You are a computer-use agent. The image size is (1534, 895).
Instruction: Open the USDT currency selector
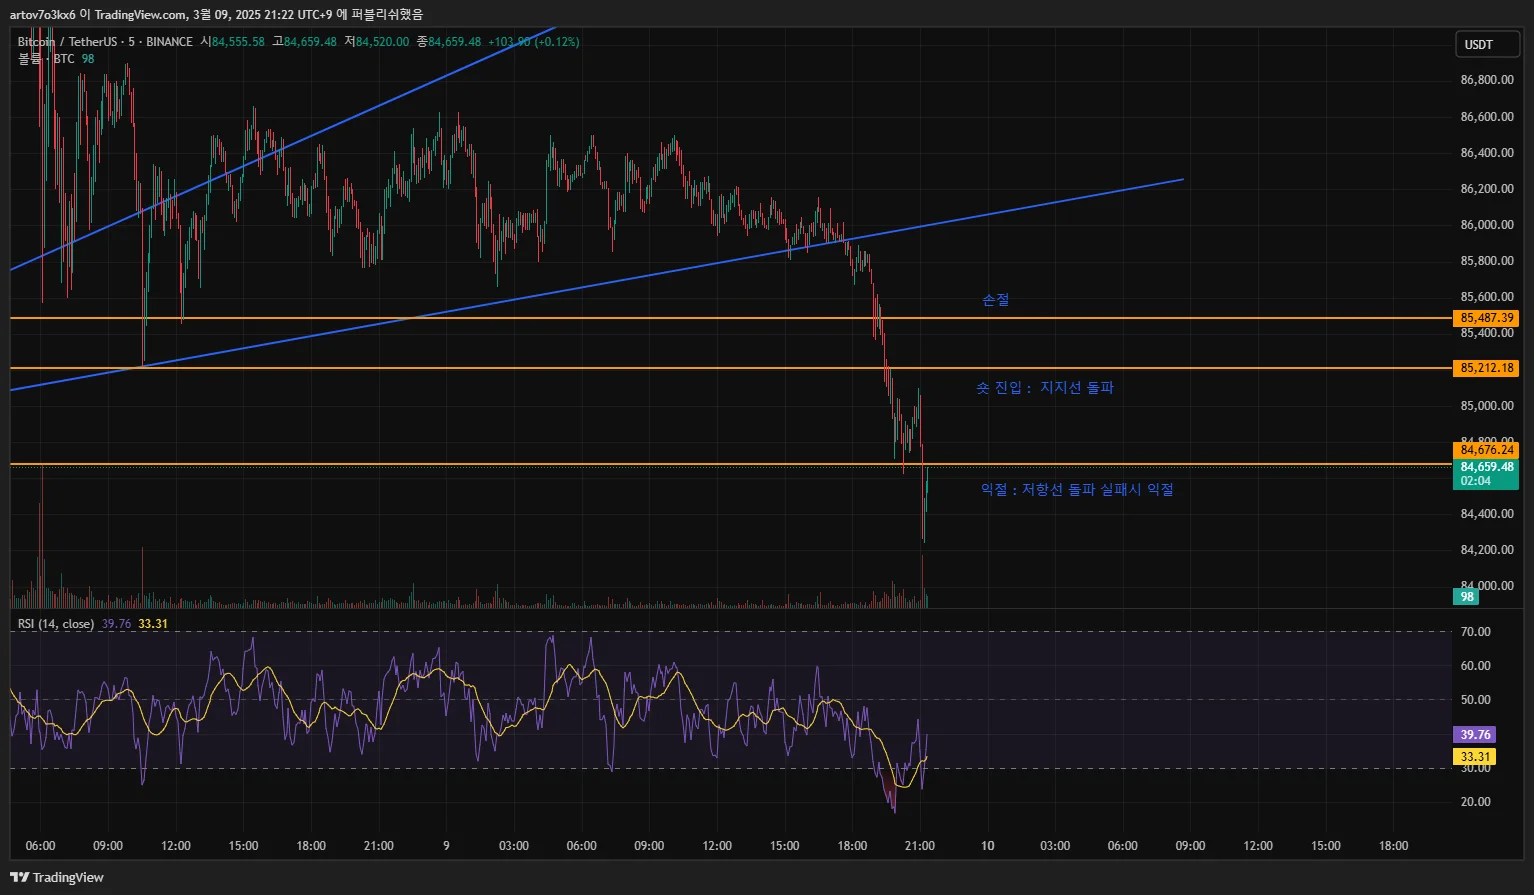[1485, 44]
